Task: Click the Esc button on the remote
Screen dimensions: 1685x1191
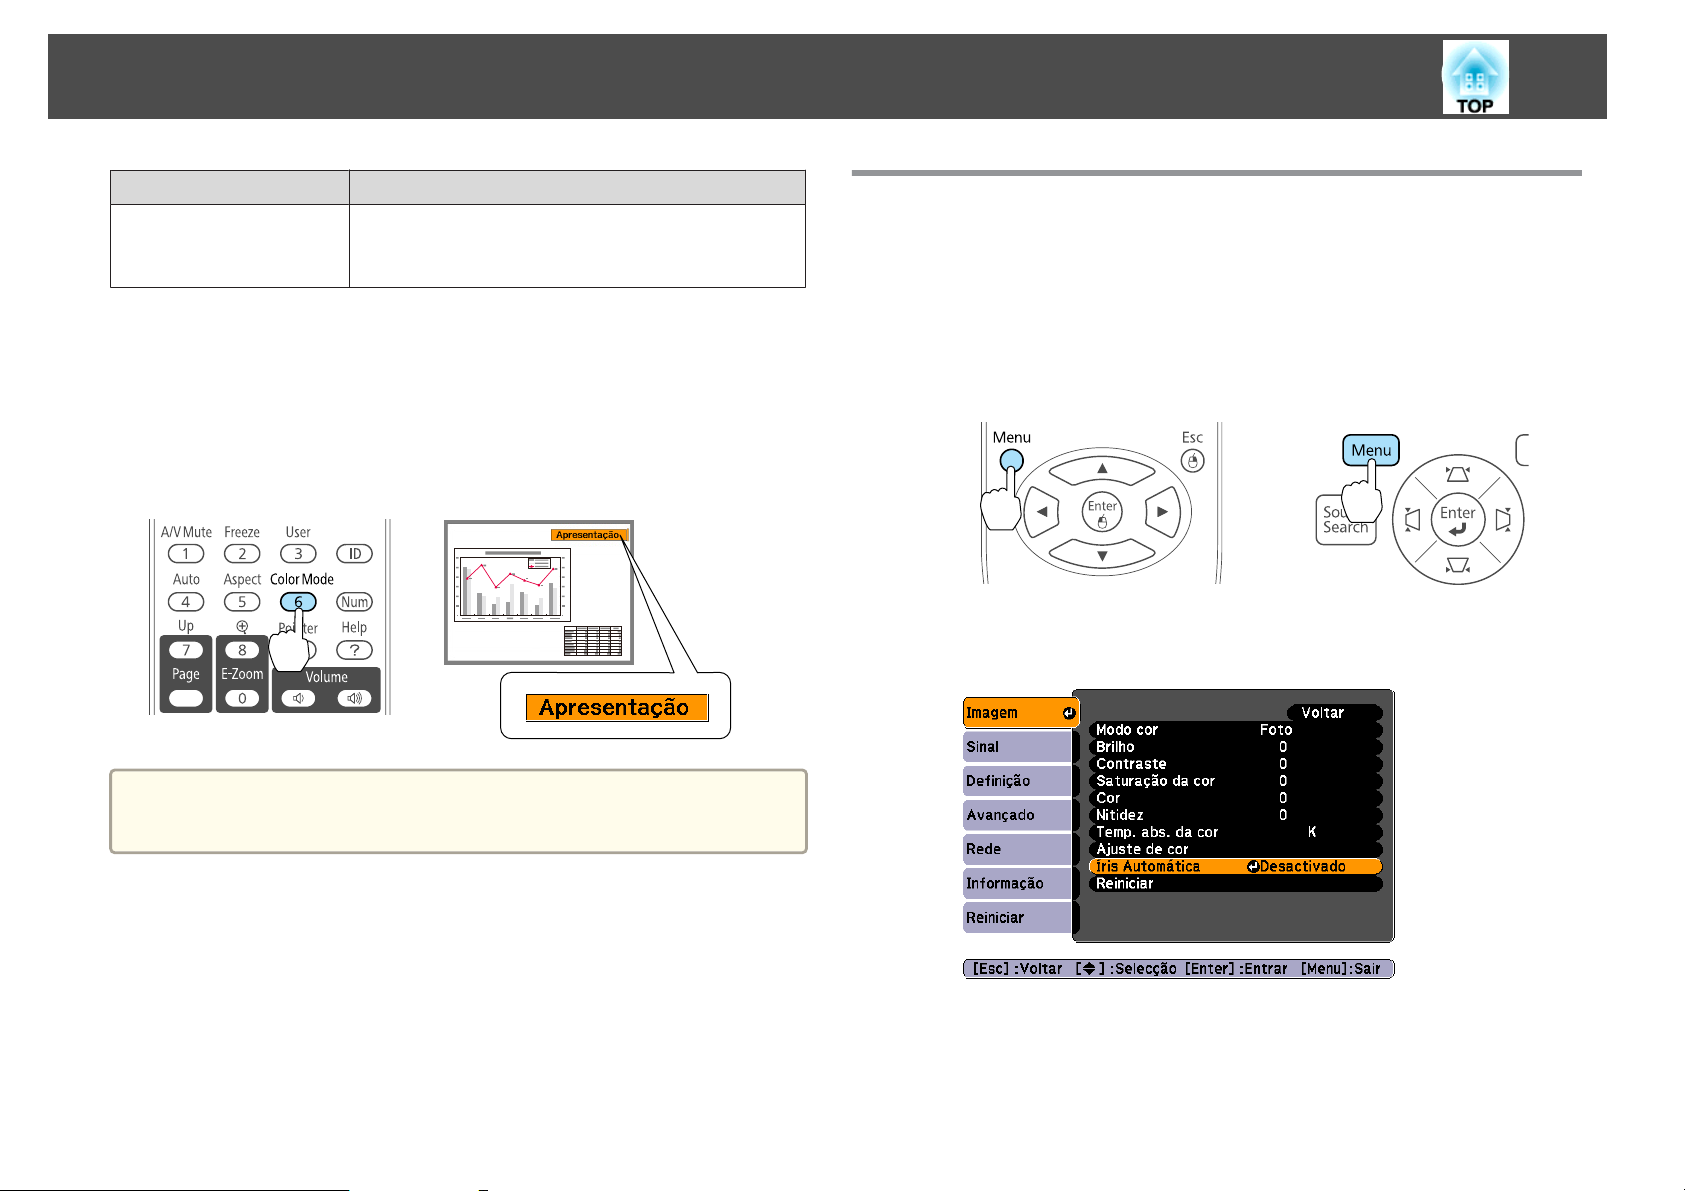Action: click(x=1192, y=460)
